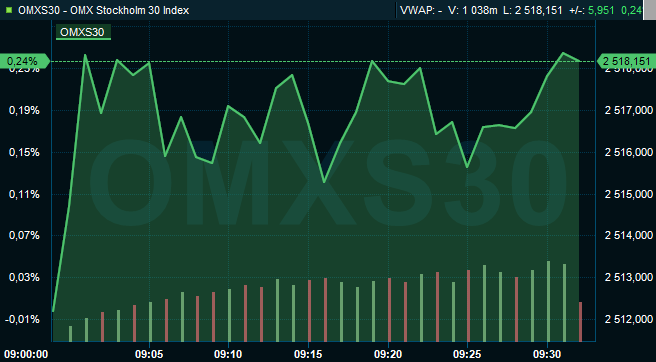Click the 2 515,000 price axis label
This screenshot has width=656, height=362.
[629, 194]
